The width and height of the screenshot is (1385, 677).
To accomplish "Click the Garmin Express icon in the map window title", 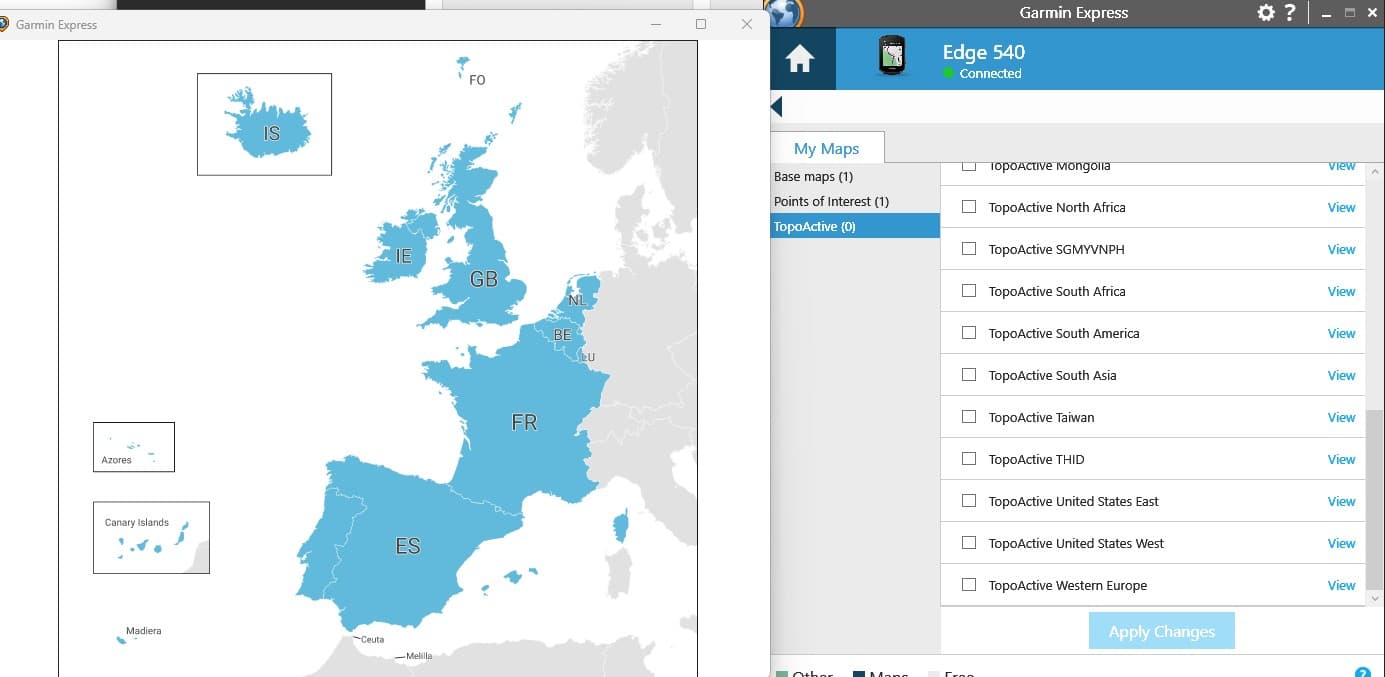I will coord(4,24).
